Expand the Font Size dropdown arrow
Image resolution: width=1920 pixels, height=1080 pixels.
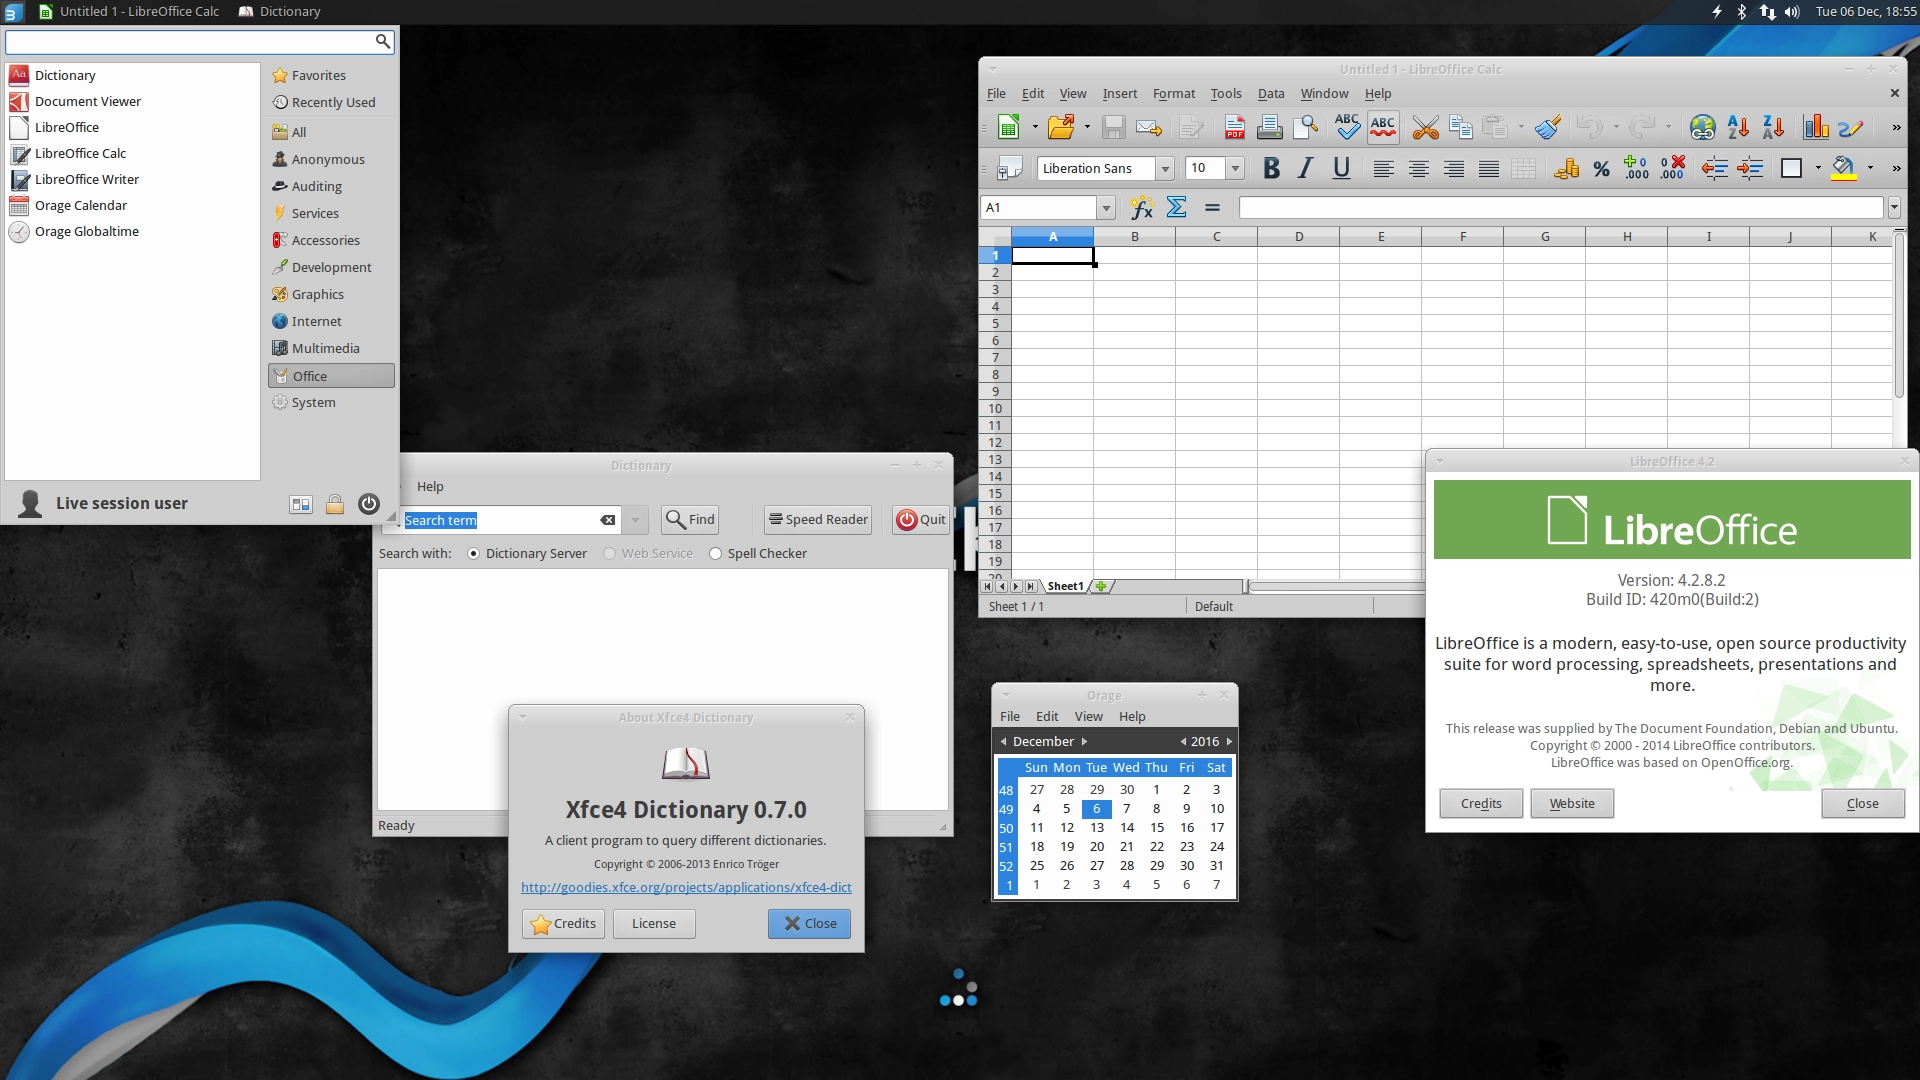coord(1235,168)
